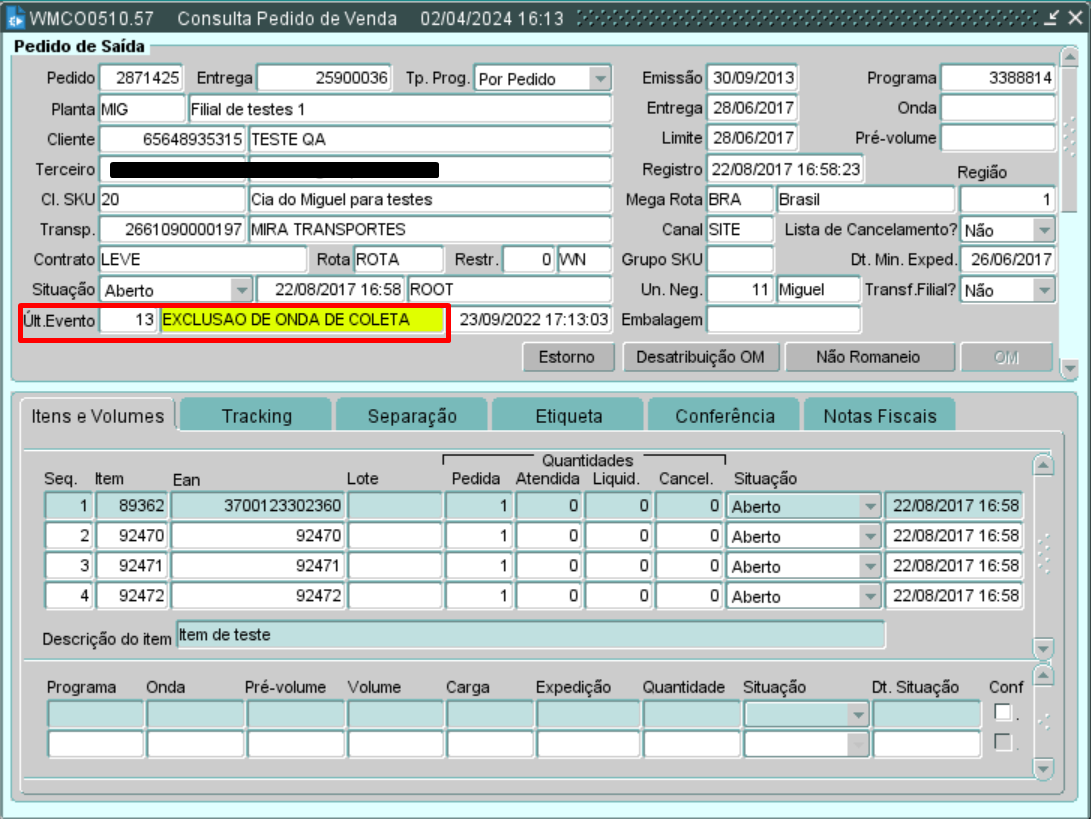Open the Notas Fiscais tab

tap(879, 415)
